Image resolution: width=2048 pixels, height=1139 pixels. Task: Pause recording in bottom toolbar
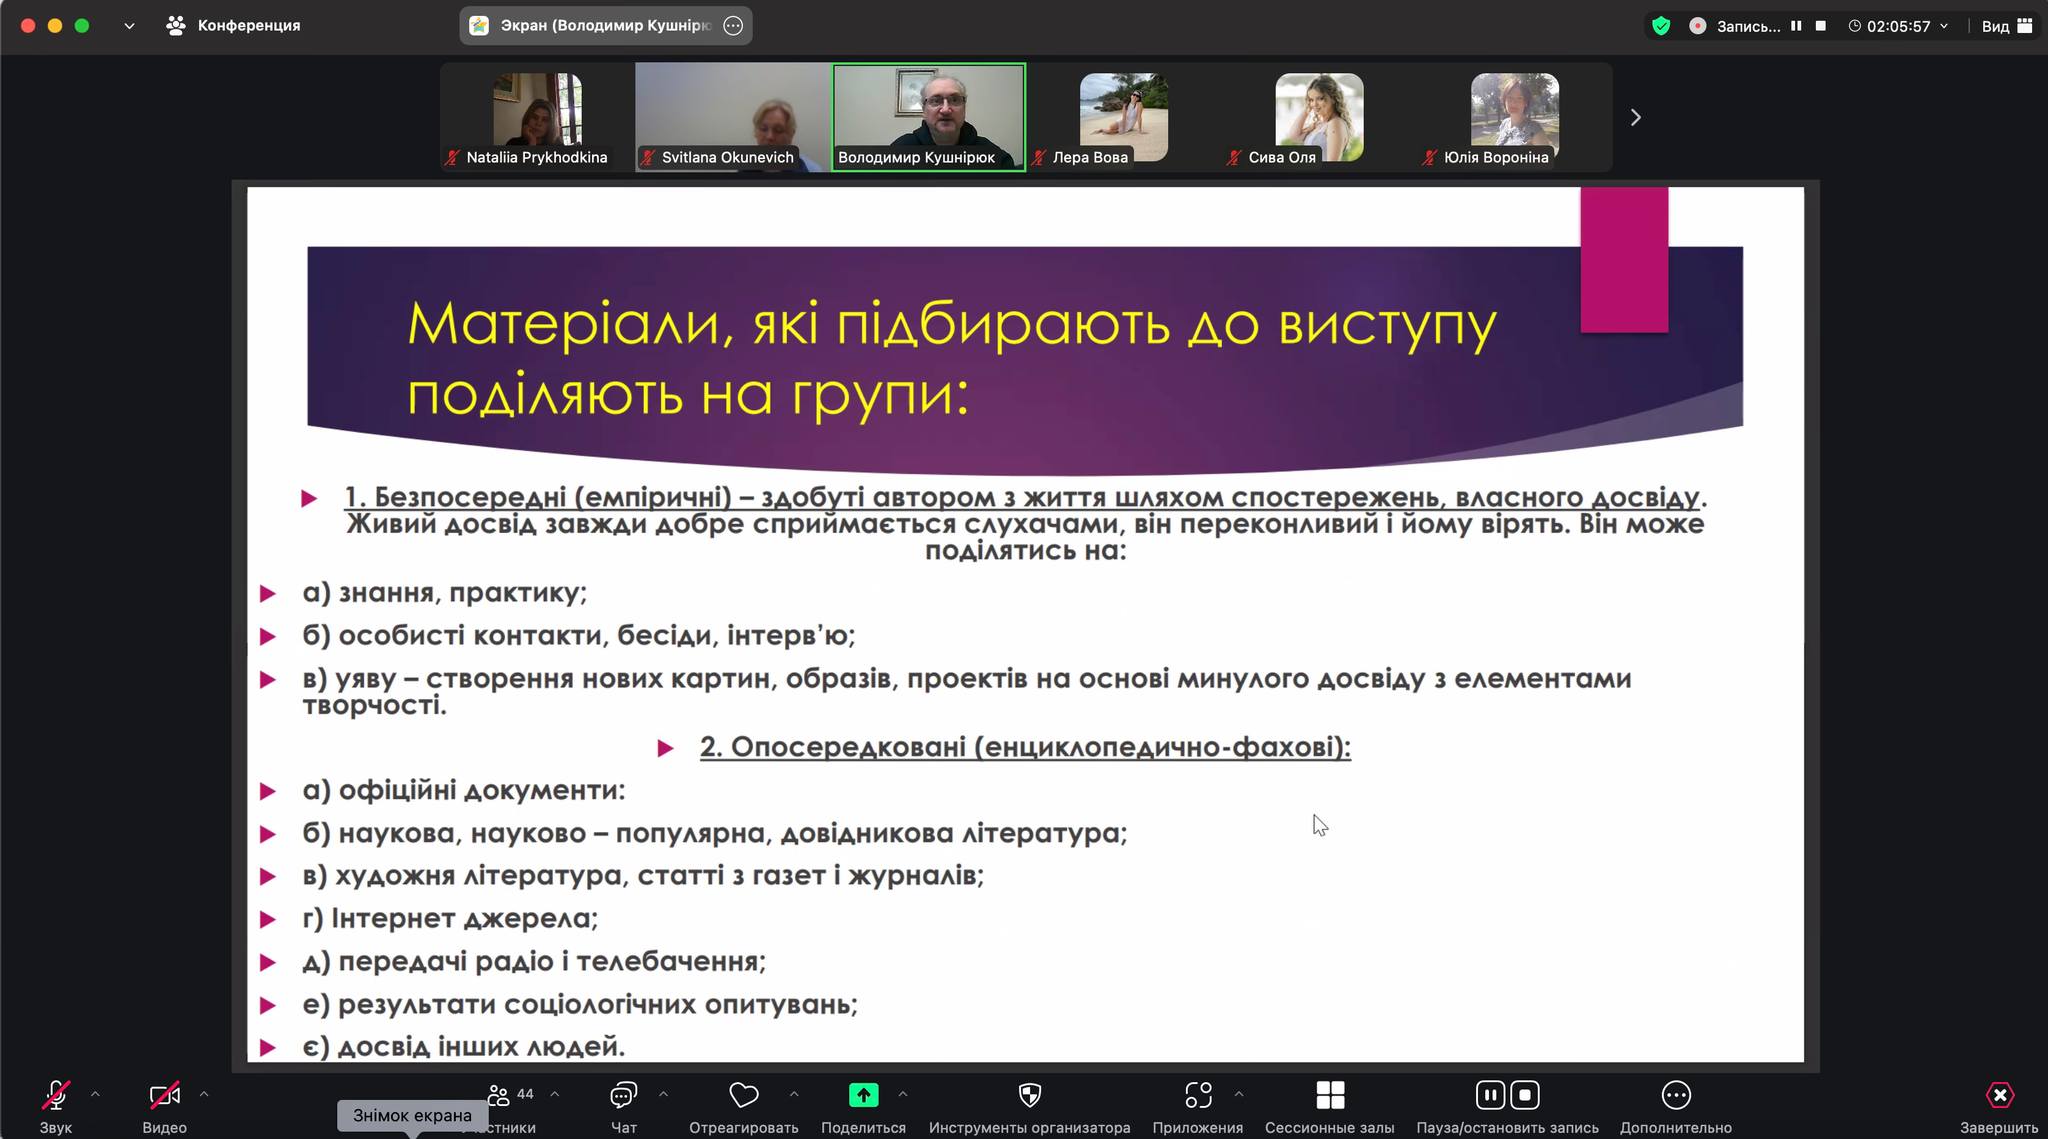[1490, 1096]
